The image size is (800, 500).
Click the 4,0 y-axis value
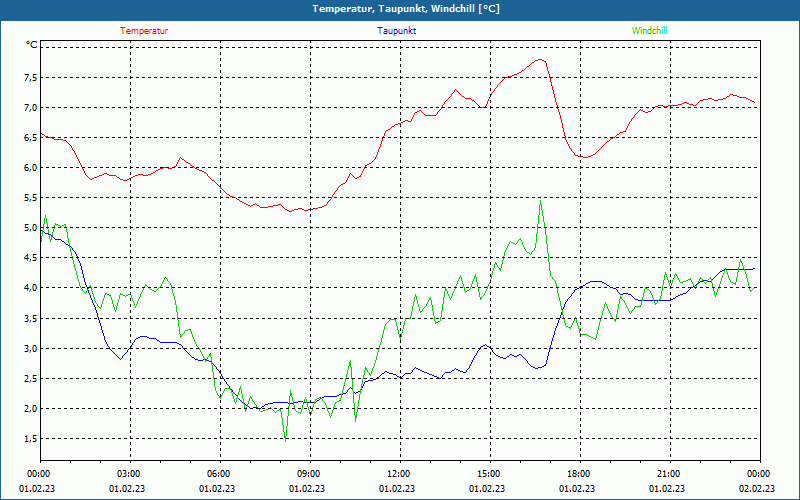31,288
